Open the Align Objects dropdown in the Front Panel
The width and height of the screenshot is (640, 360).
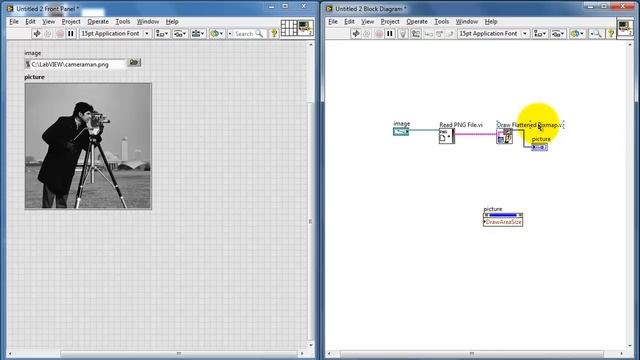click(162, 33)
